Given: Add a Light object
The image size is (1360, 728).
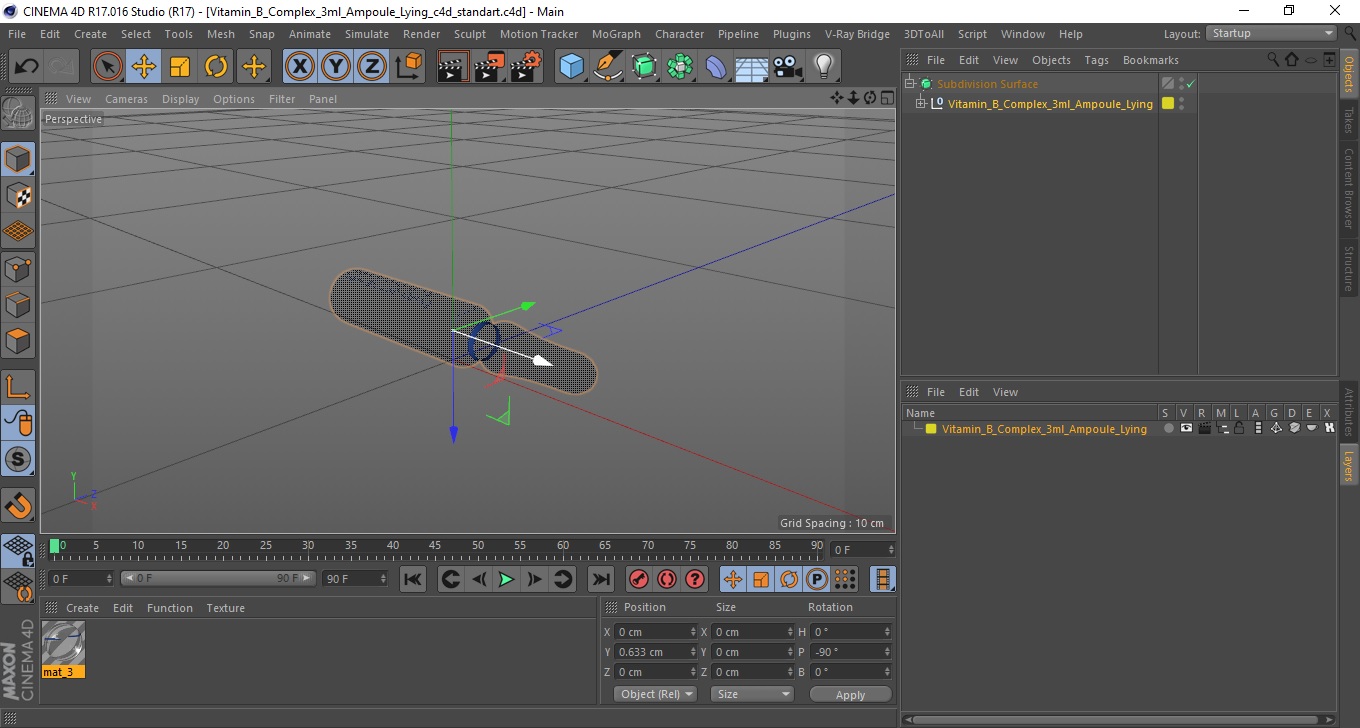Looking at the screenshot, I should pos(824,67).
